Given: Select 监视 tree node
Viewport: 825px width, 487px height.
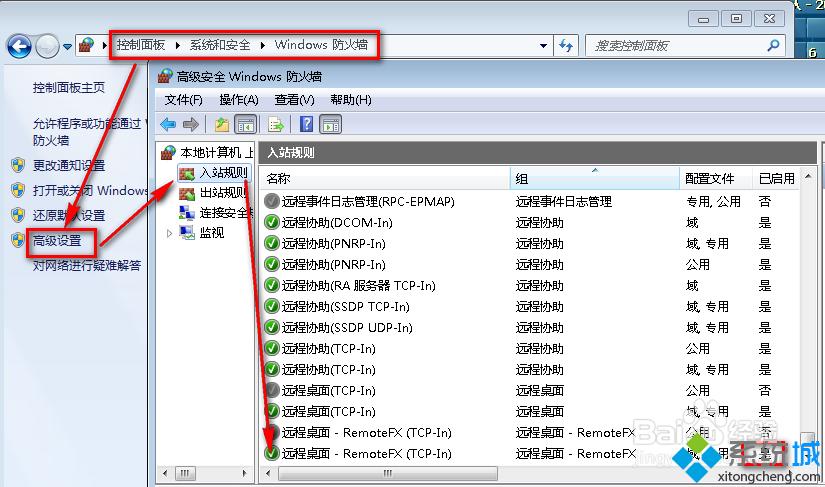Looking at the screenshot, I should 202,232.
